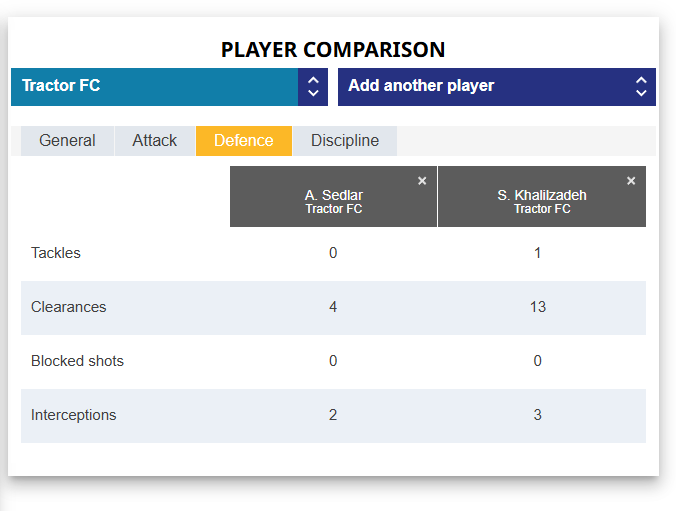Select the Defence tab
Screen dimensions: 676x511
[x=243, y=141]
